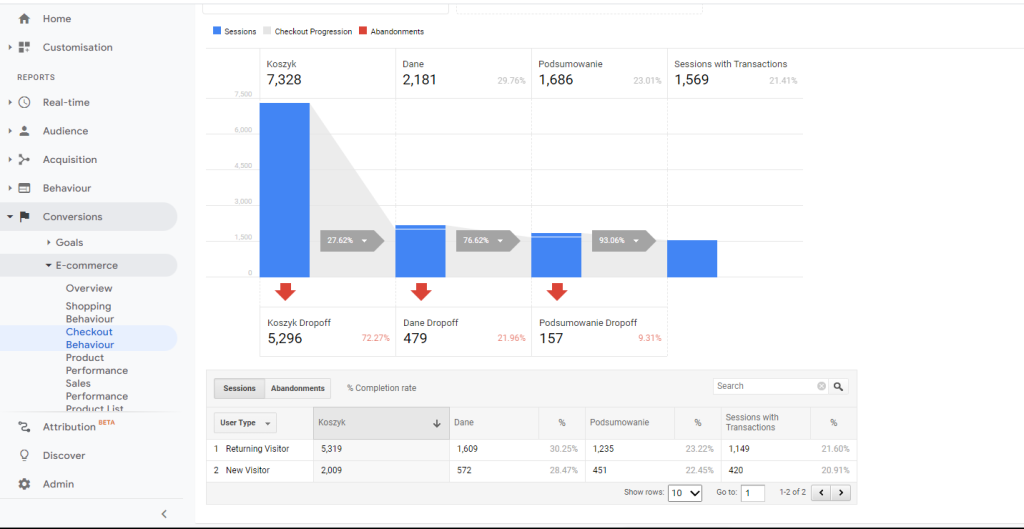Click the red Koszyk Dropoff arrow
Viewport: 1024px width, 529px height.
[x=285, y=291]
